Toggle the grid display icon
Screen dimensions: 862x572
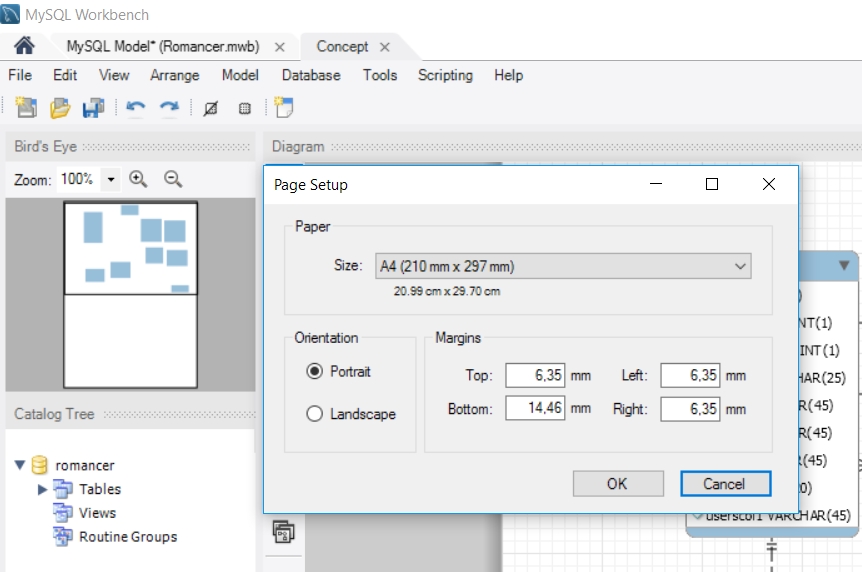pos(211,108)
